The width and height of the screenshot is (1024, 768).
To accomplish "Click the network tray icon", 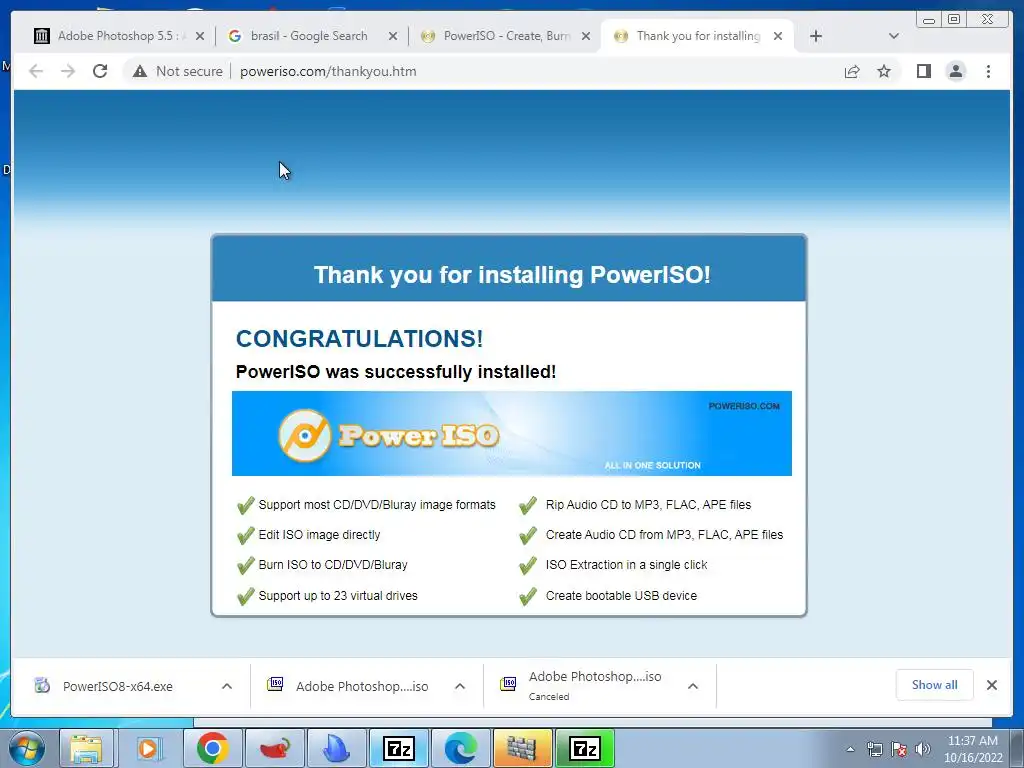I will 874,749.
